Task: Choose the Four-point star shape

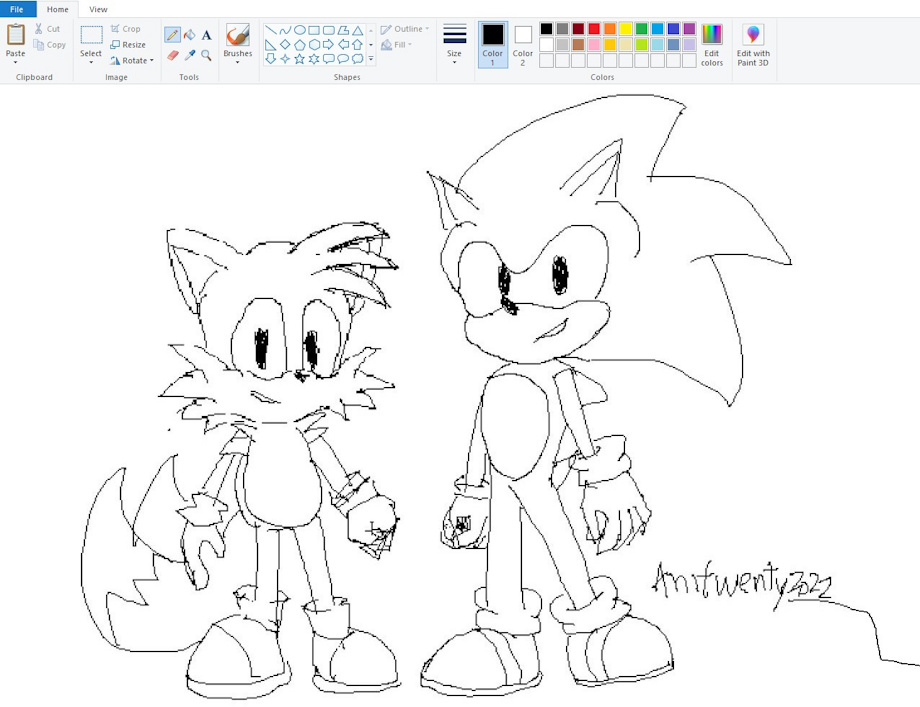Action: click(285, 59)
